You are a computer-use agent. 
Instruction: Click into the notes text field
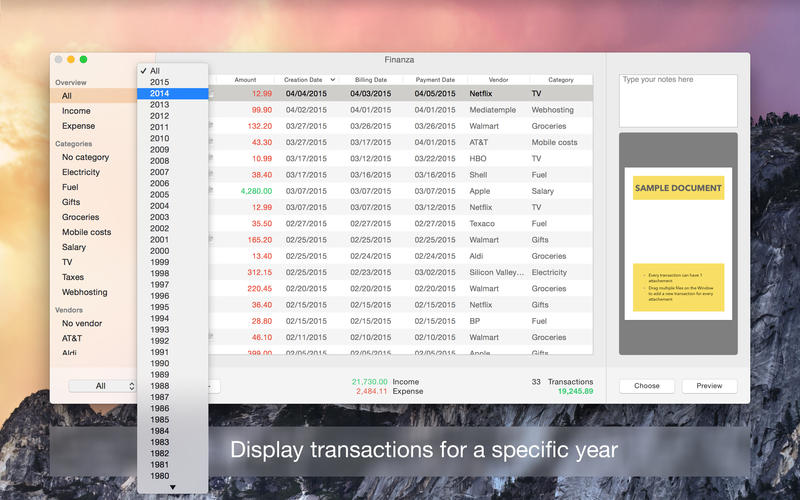click(678, 101)
